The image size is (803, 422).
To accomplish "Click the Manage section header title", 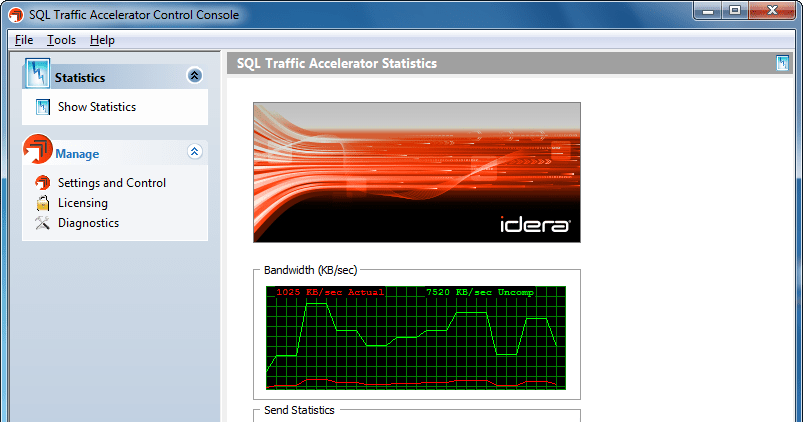I will [77, 154].
